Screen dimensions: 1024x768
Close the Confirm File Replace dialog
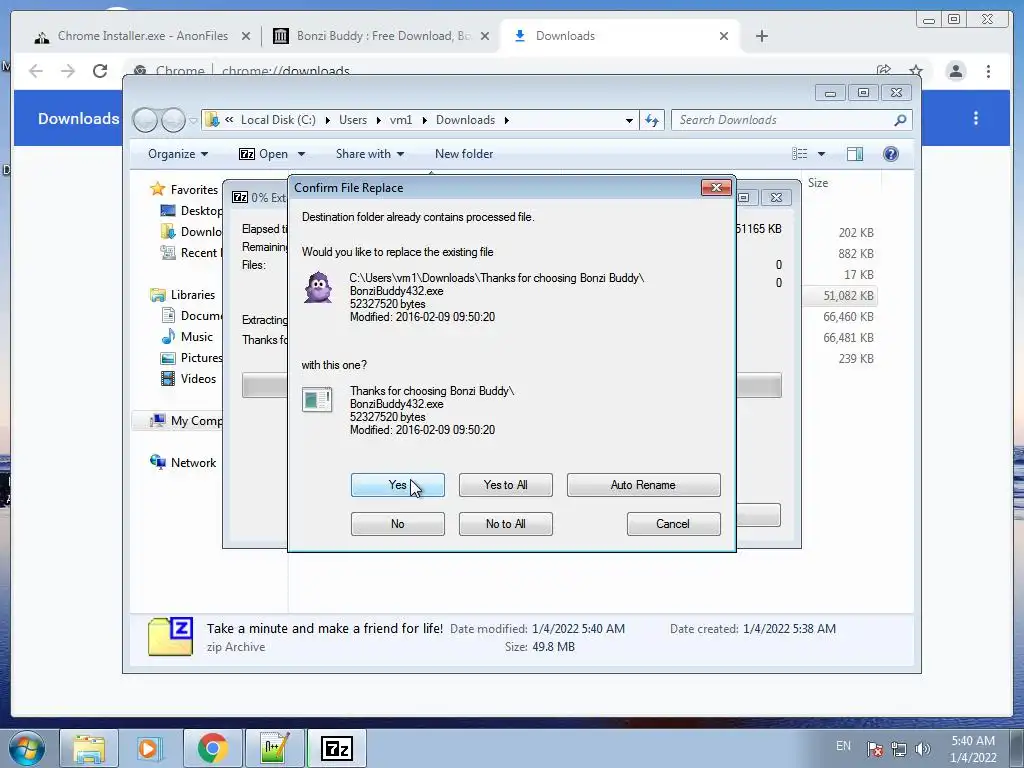pos(716,187)
